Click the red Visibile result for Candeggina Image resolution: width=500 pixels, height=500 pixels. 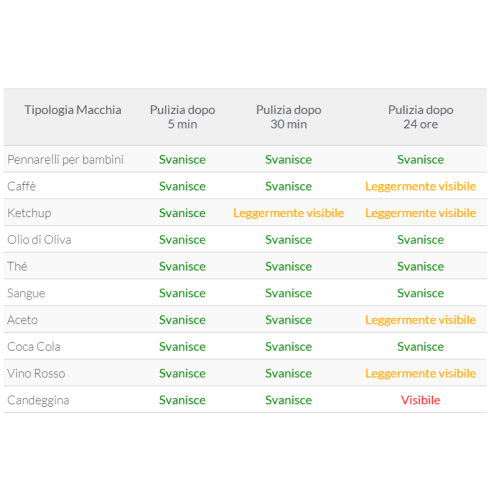(420, 400)
